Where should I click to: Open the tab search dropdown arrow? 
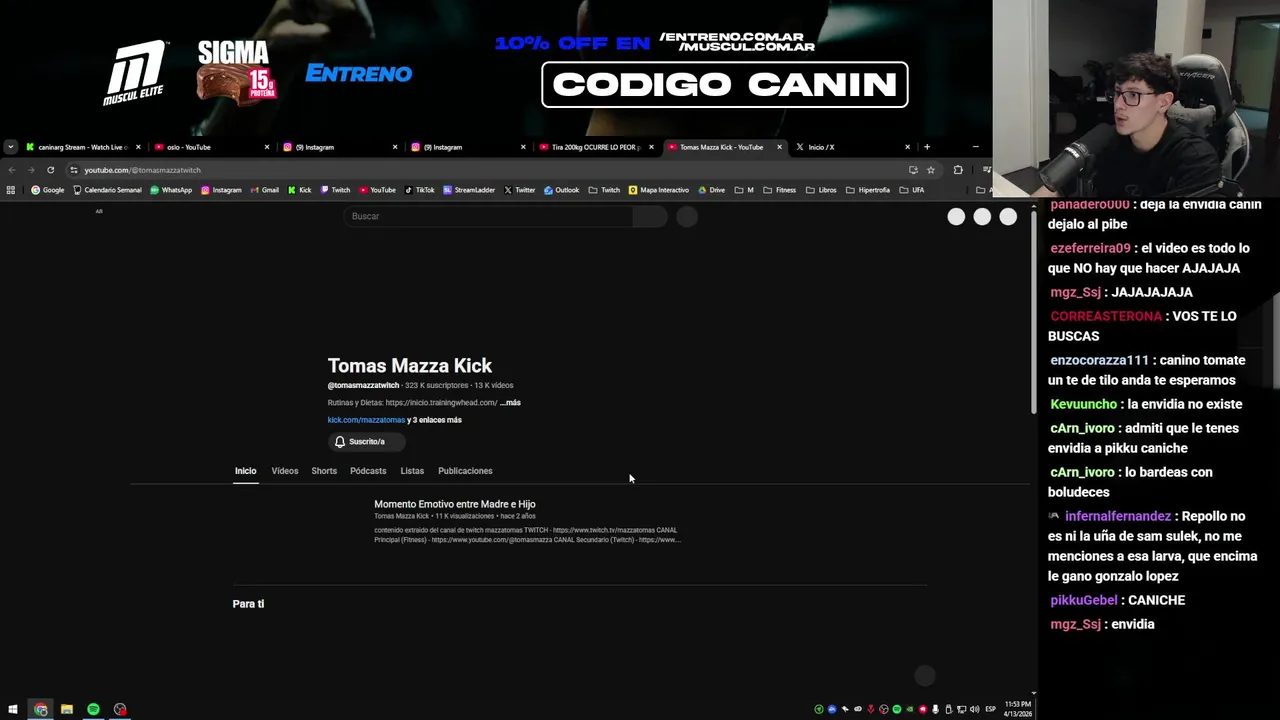10,147
